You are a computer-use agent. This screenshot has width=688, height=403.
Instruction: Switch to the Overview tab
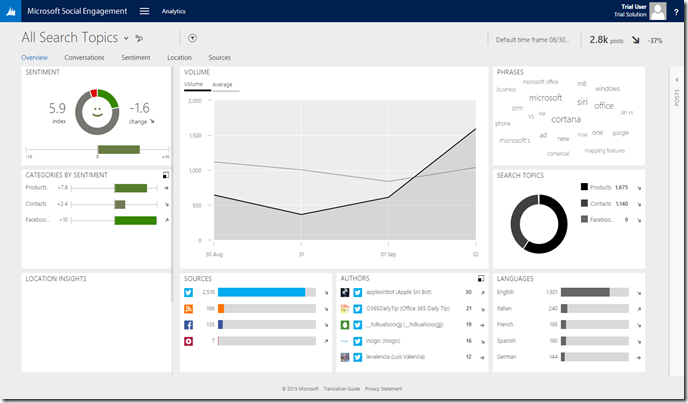[35, 58]
